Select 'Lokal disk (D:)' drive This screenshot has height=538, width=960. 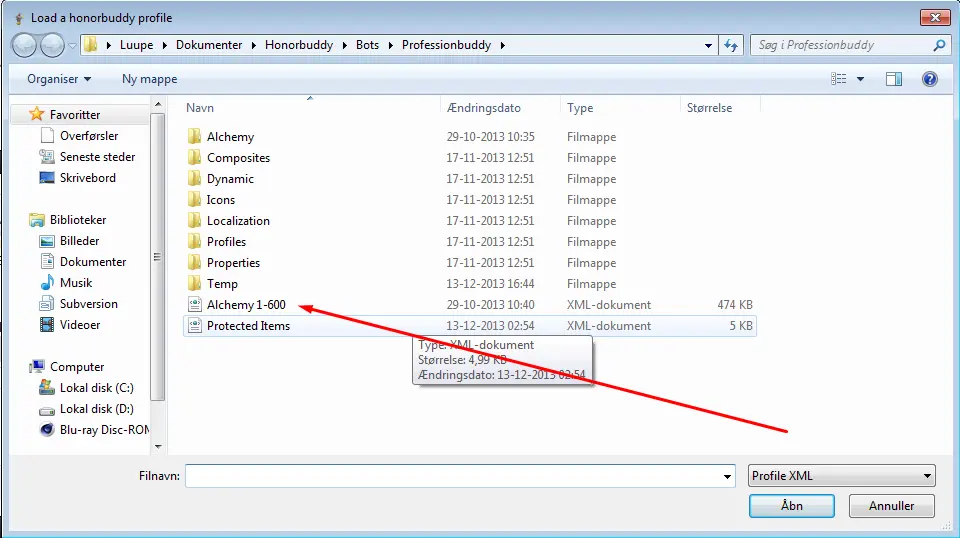96,408
